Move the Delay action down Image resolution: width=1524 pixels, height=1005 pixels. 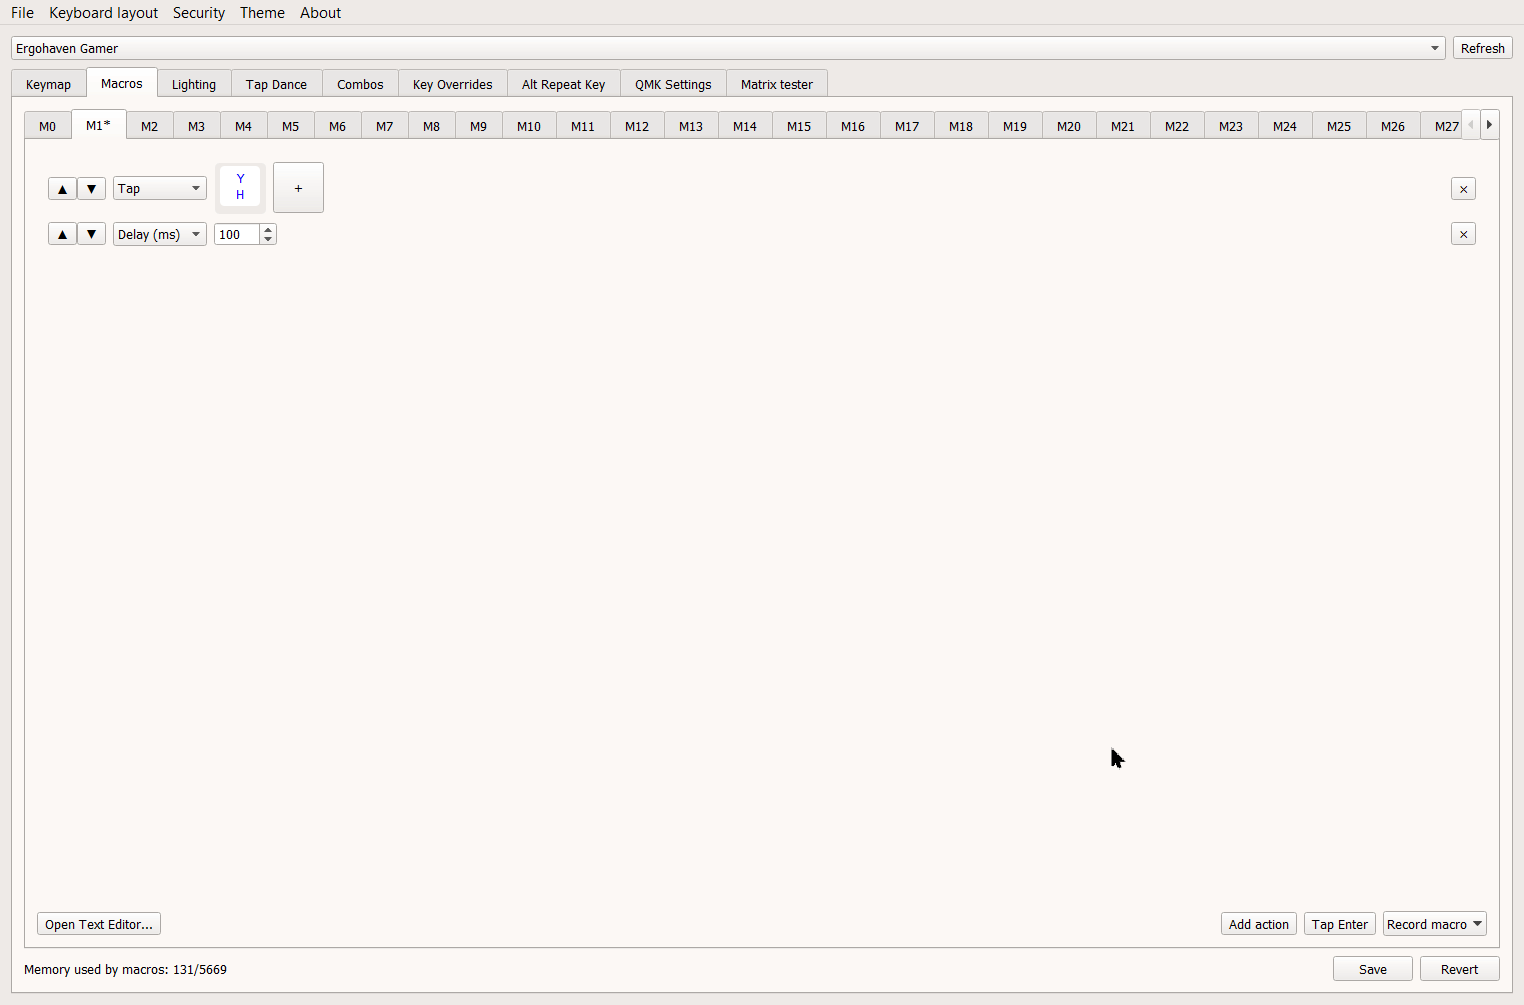click(91, 234)
